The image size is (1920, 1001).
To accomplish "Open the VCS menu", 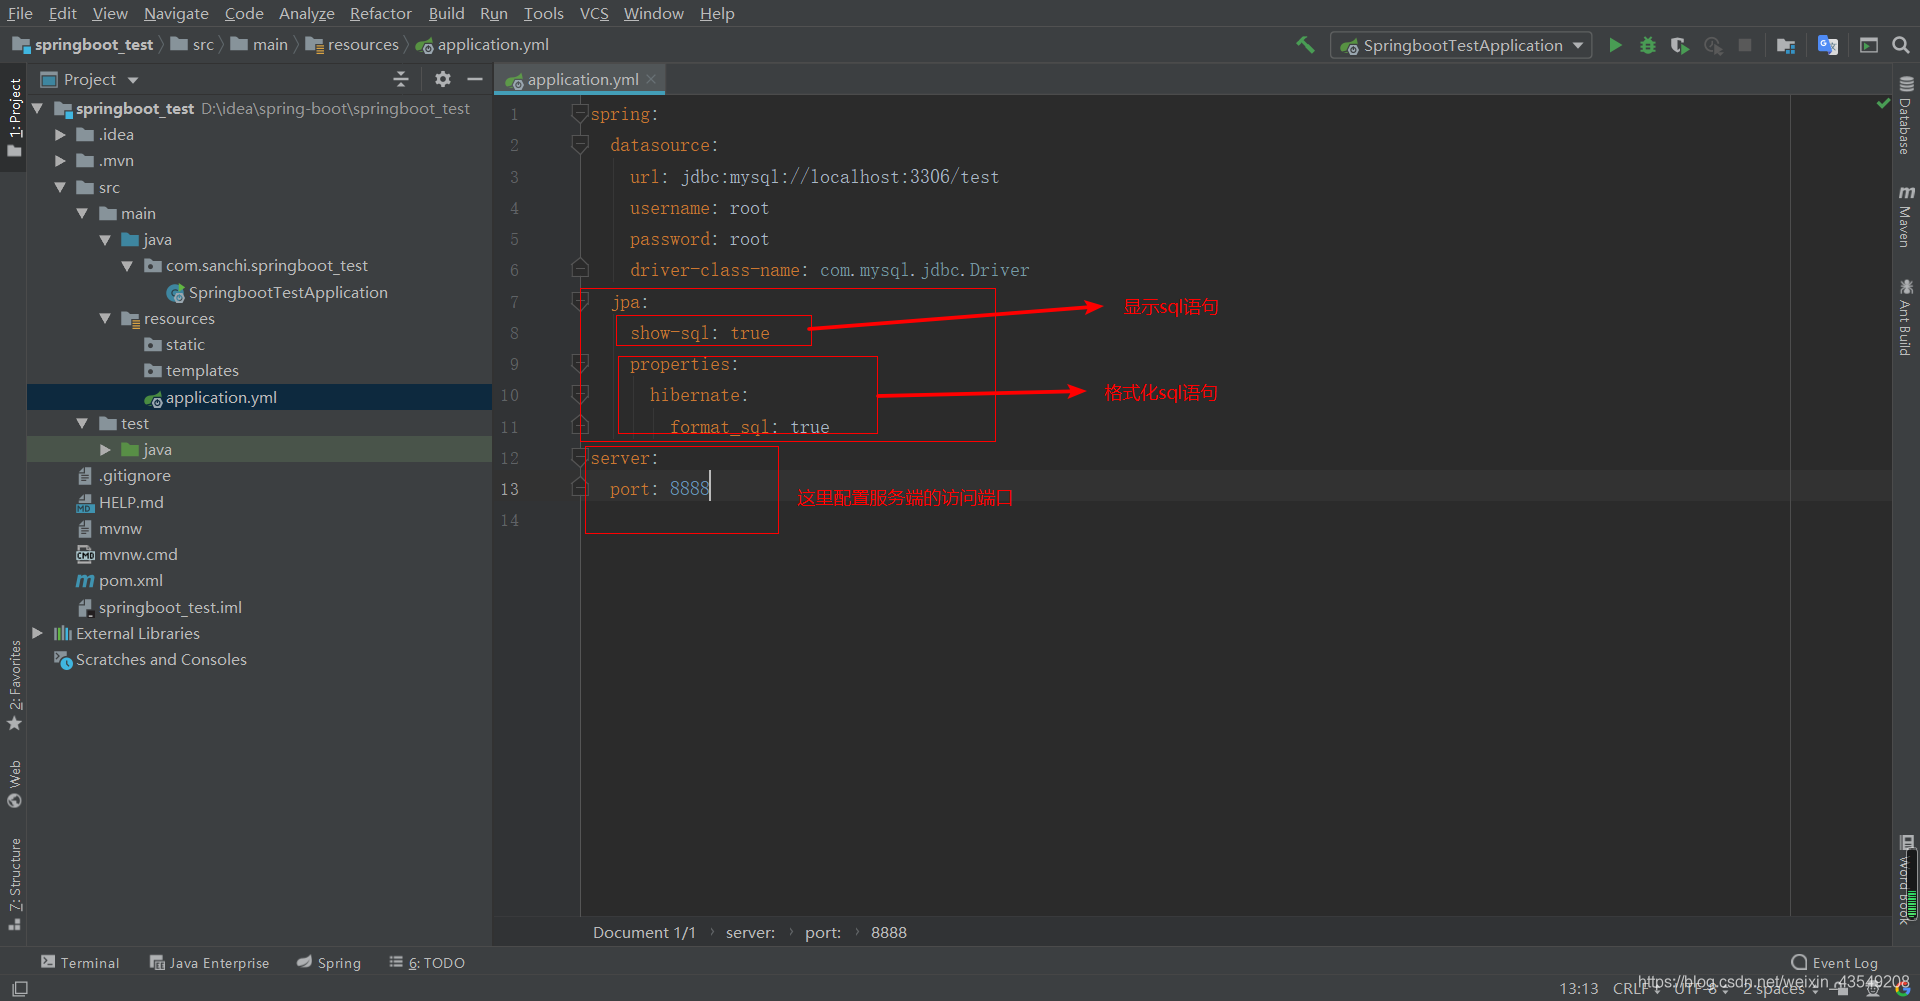I will (x=594, y=13).
